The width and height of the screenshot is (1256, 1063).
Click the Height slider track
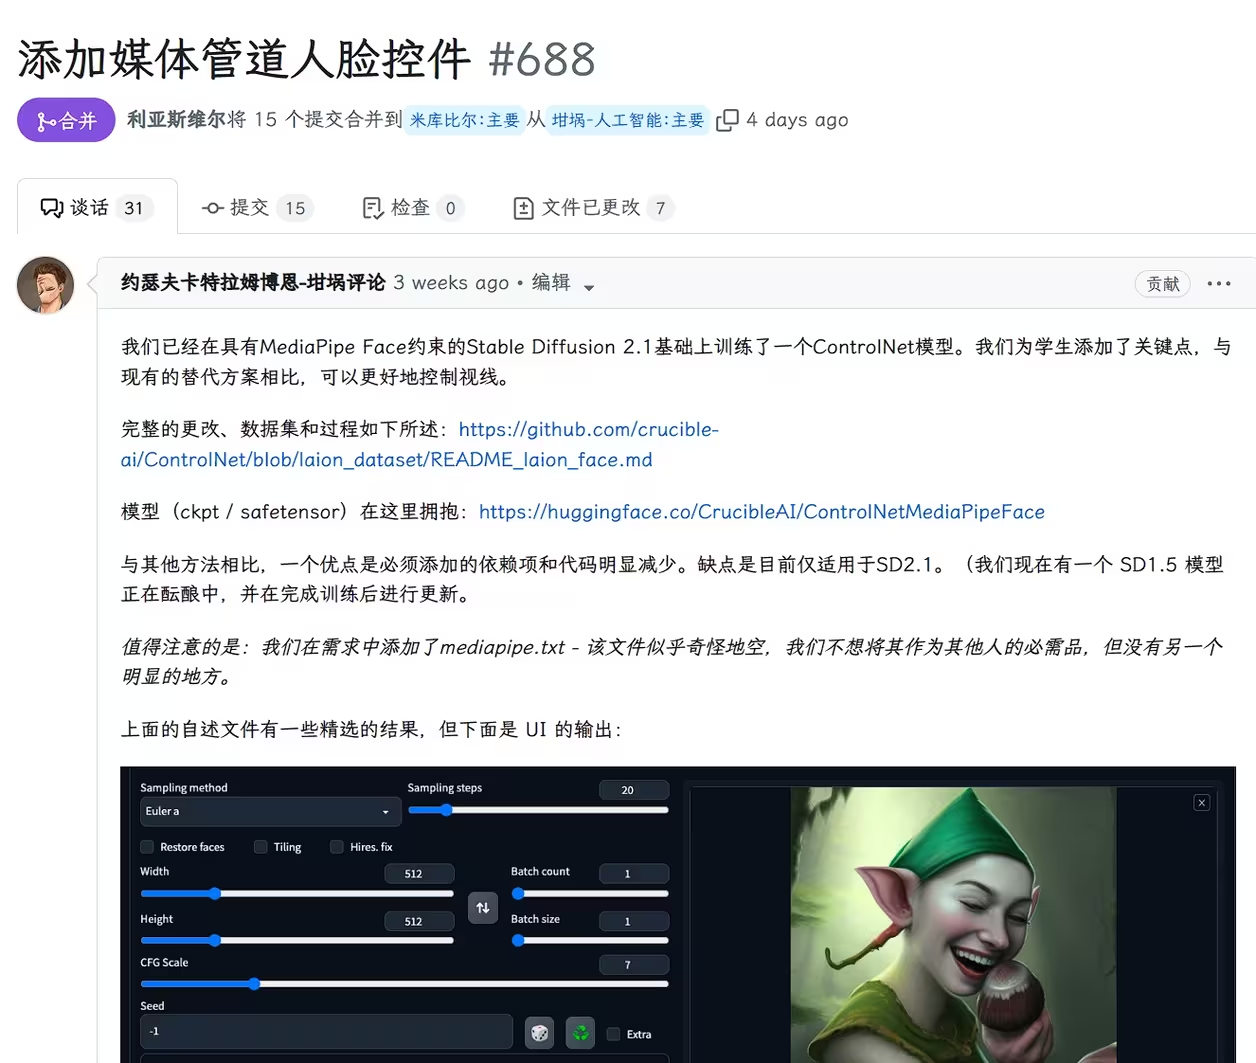pos(297,940)
